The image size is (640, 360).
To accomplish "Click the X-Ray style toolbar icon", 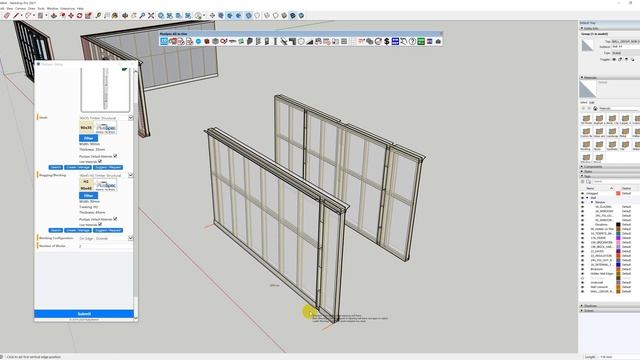I will pos(248,16).
